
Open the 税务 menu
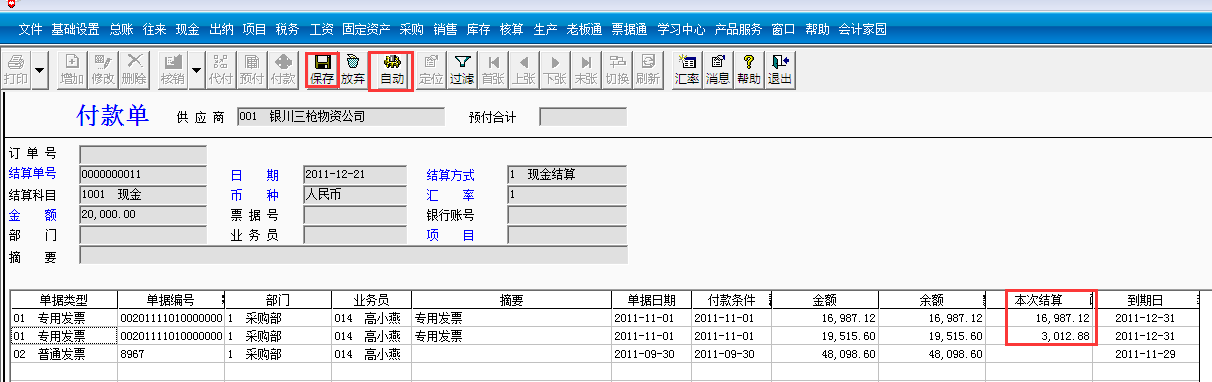(x=288, y=30)
